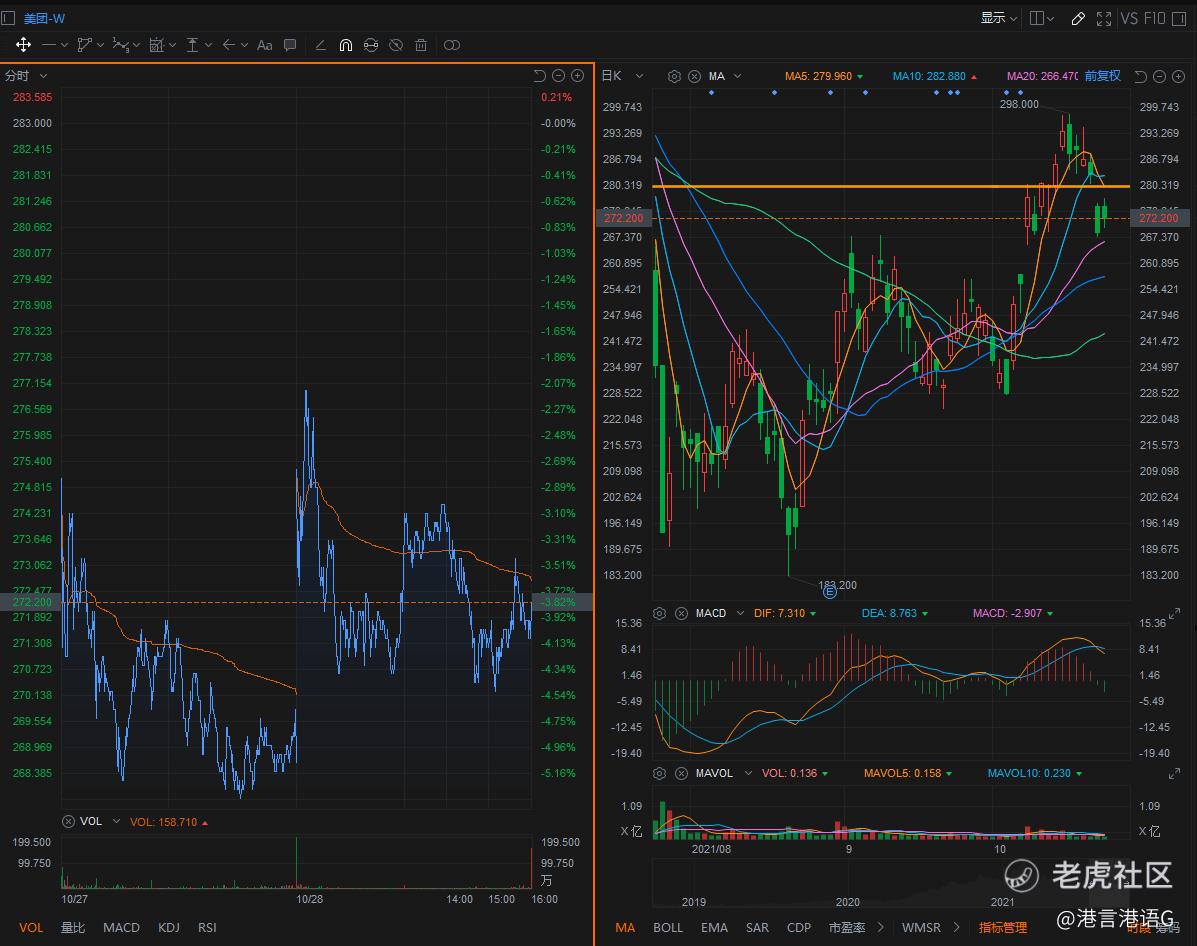This screenshot has height=946, width=1197.
Task: Click the historical range navigator strip
Action: pos(890,883)
